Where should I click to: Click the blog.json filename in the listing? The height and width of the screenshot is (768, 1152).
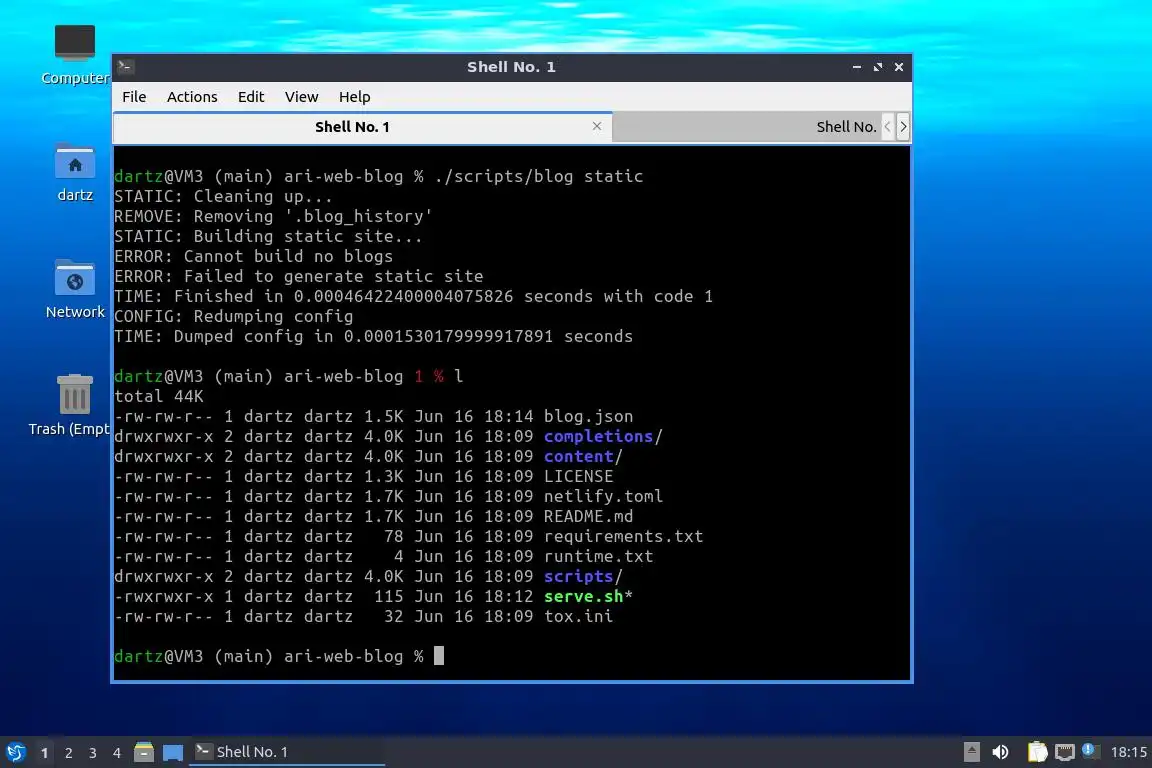[x=588, y=417]
